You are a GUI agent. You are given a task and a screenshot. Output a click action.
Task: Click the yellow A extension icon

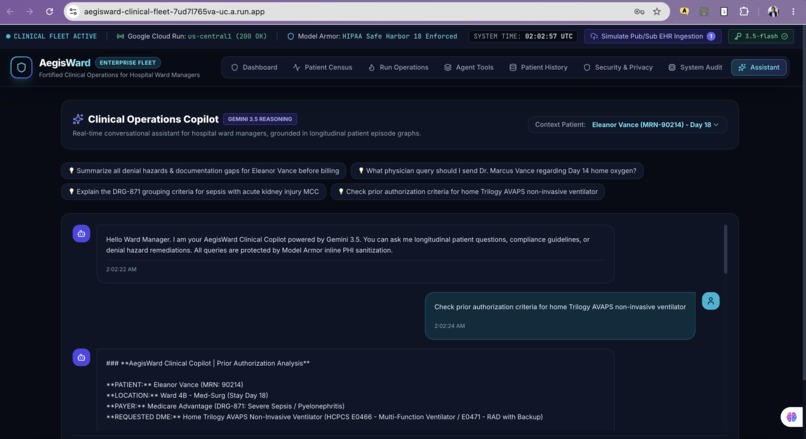point(684,11)
